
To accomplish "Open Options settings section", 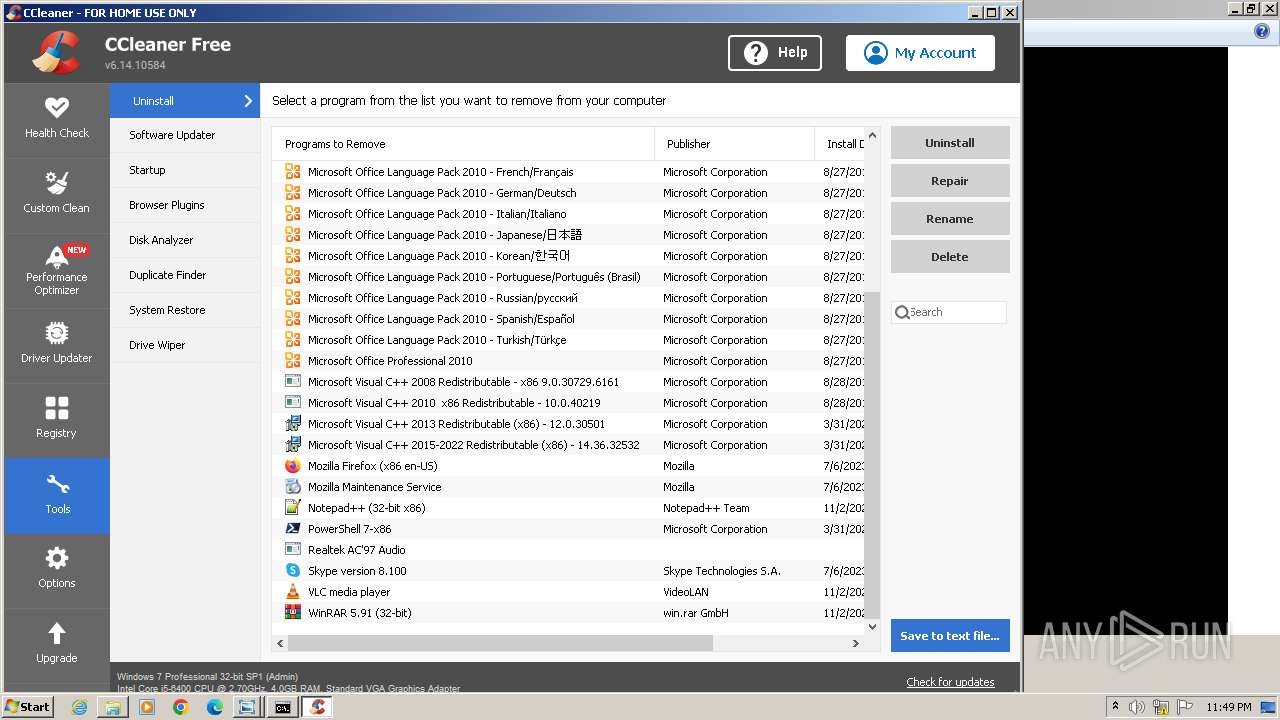I will (x=57, y=570).
